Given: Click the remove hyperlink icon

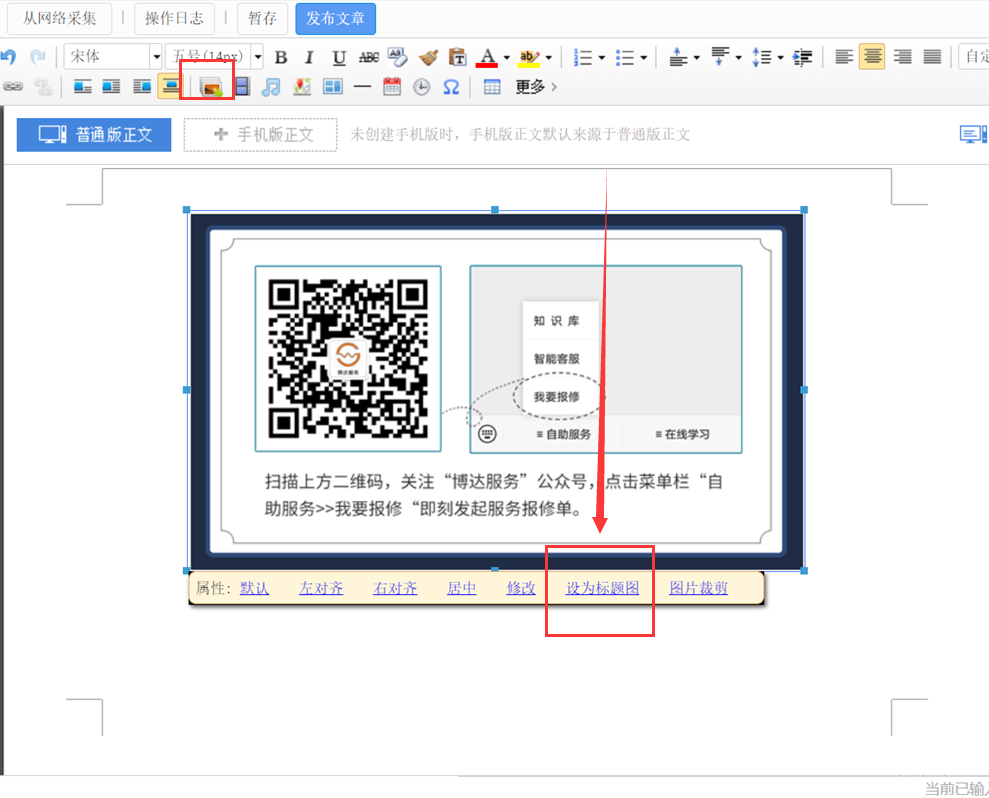Looking at the screenshot, I should click(x=43, y=87).
